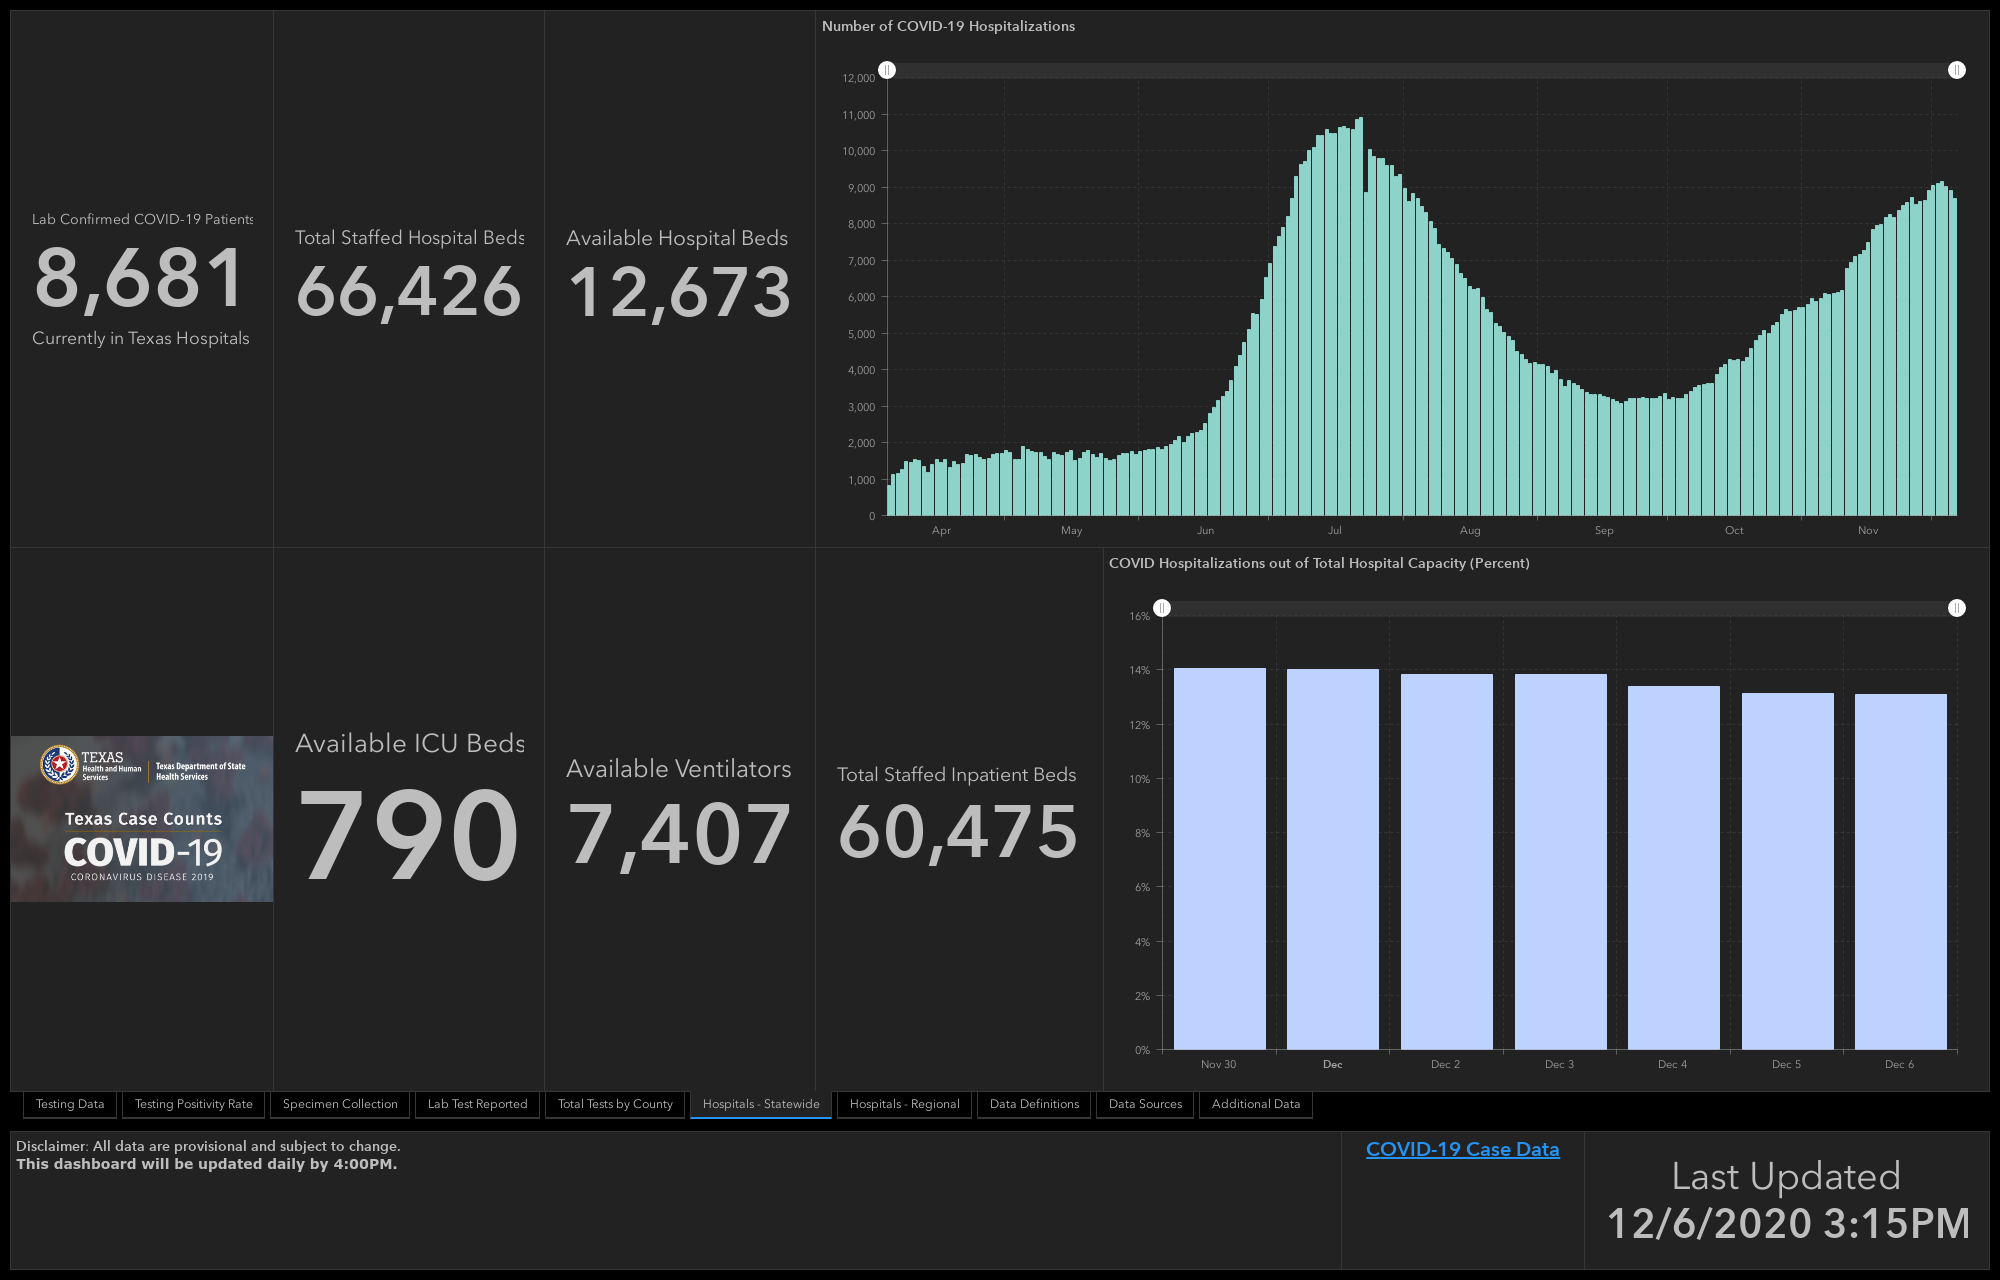Switch to Hospitals - Regional tab

pos(904,1104)
